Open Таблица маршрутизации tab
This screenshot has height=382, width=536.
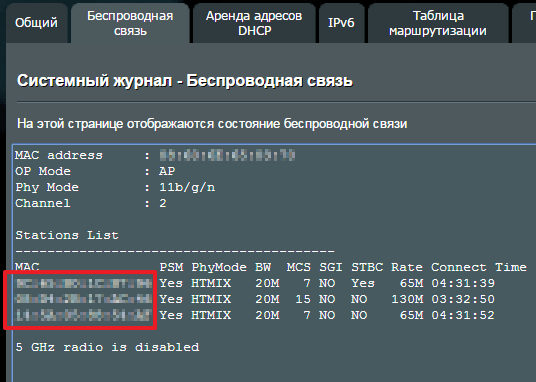pyautogui.click(x=438, y=23)
